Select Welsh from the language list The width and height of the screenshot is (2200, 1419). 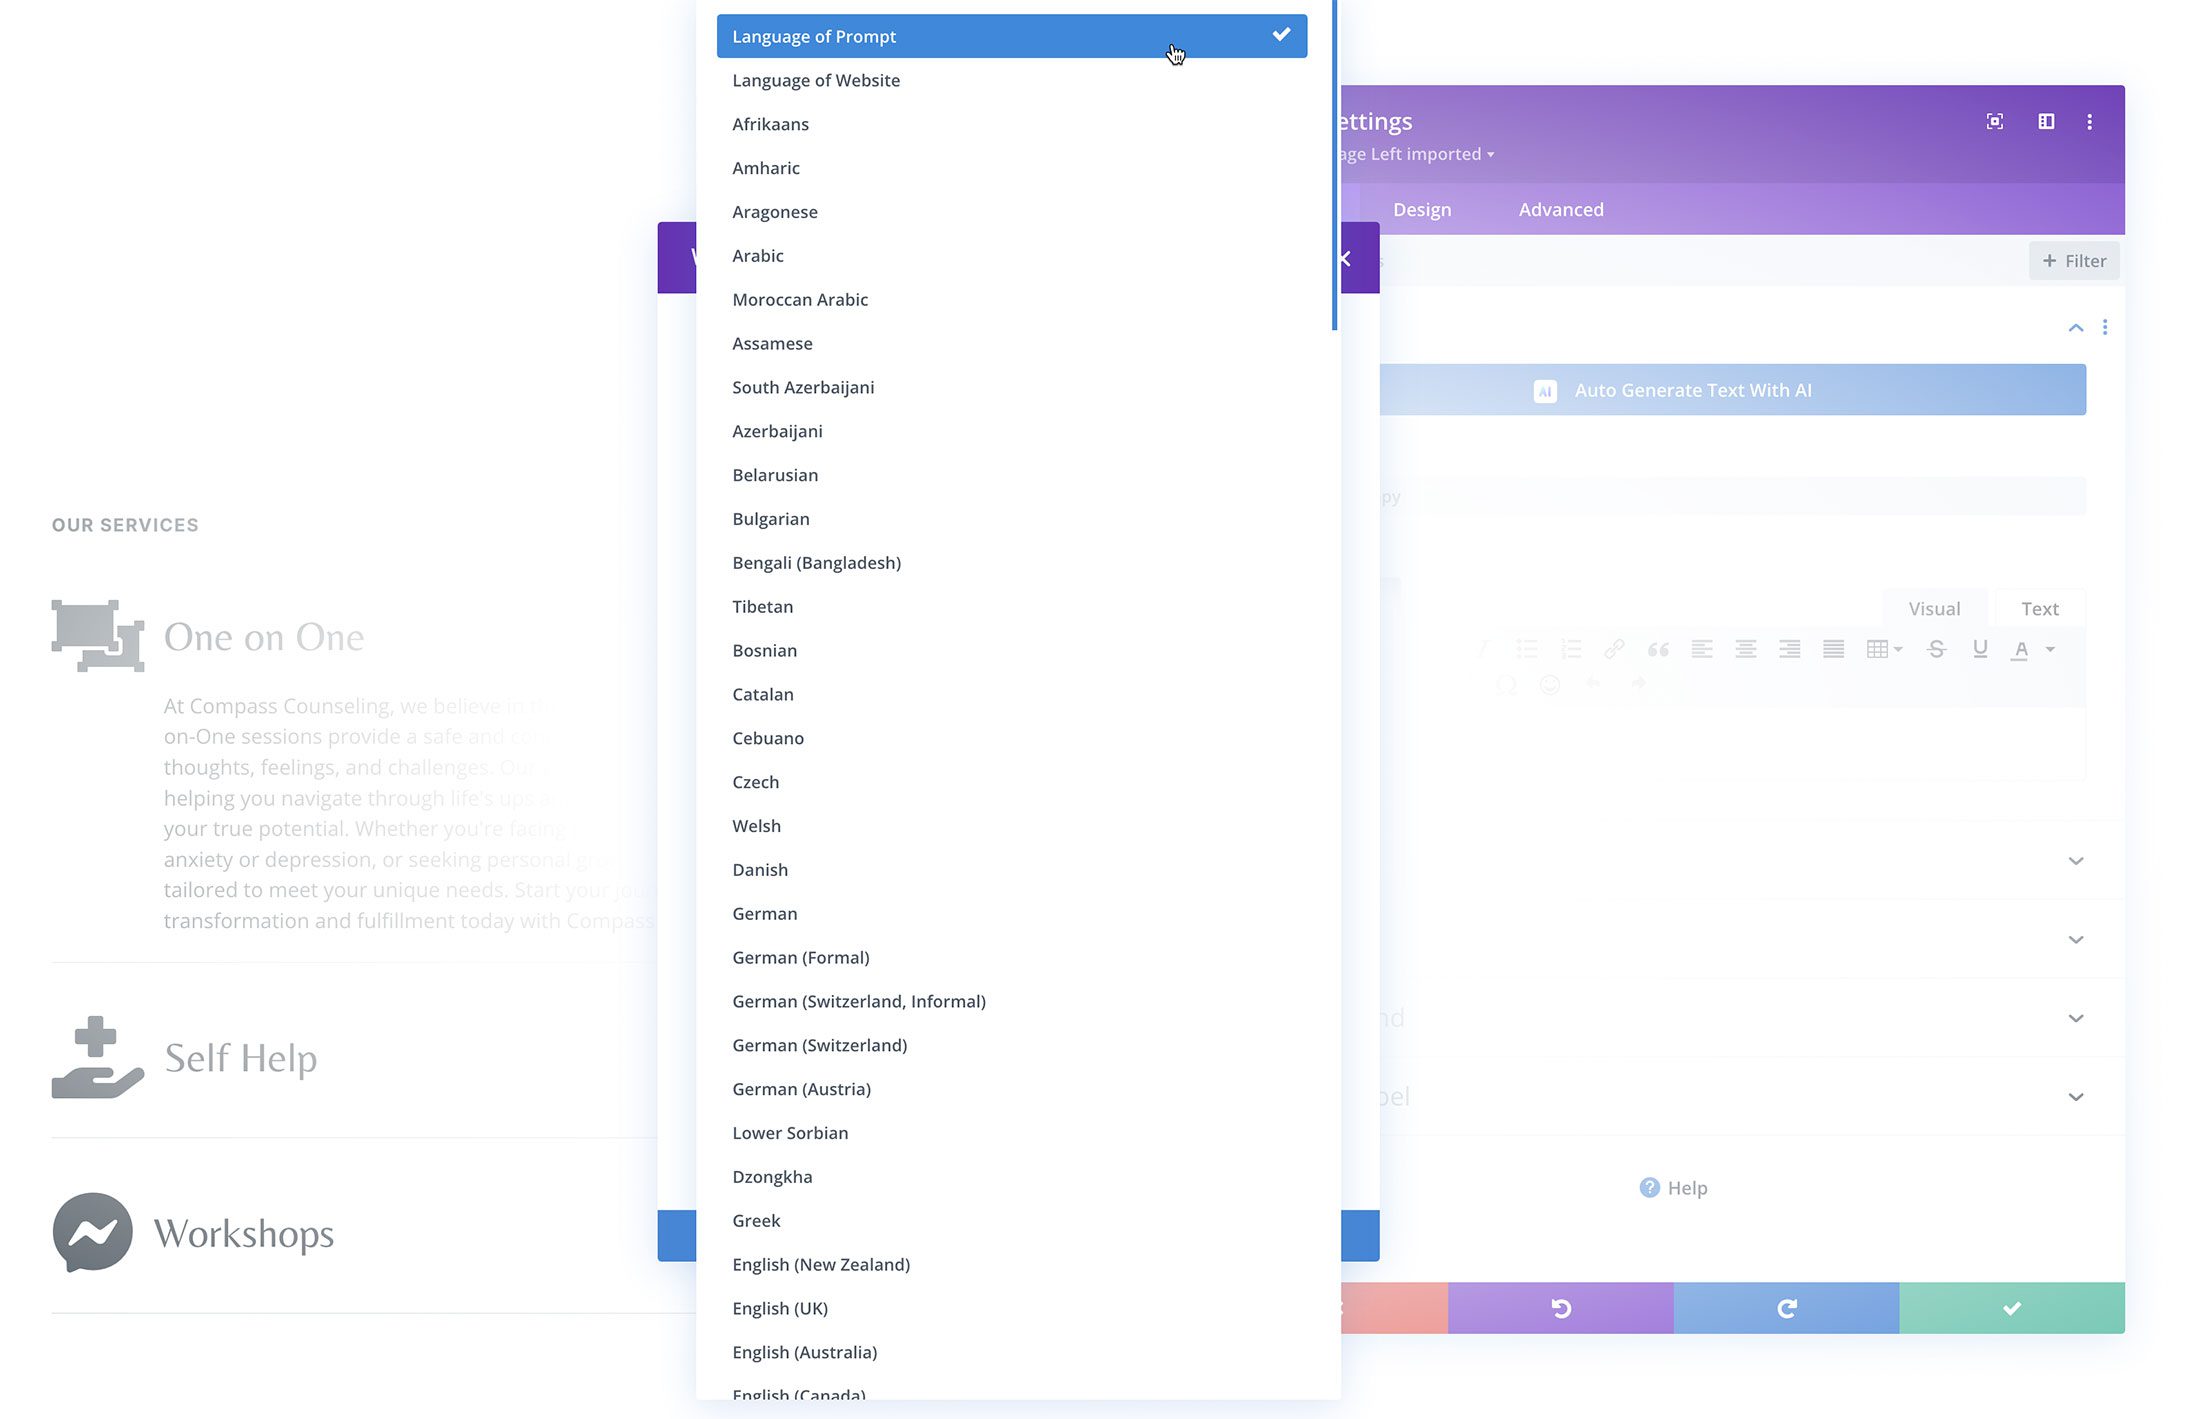(757, 824)
